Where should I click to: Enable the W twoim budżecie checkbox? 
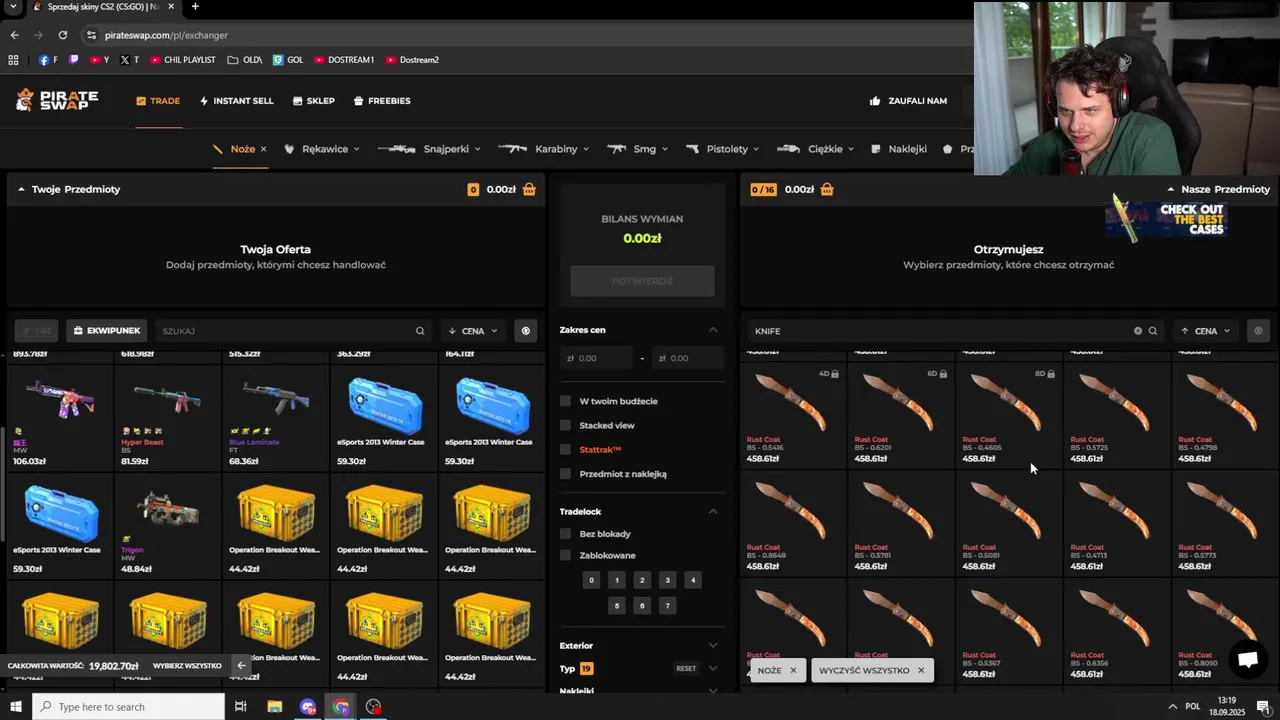(x=565, y=401)
